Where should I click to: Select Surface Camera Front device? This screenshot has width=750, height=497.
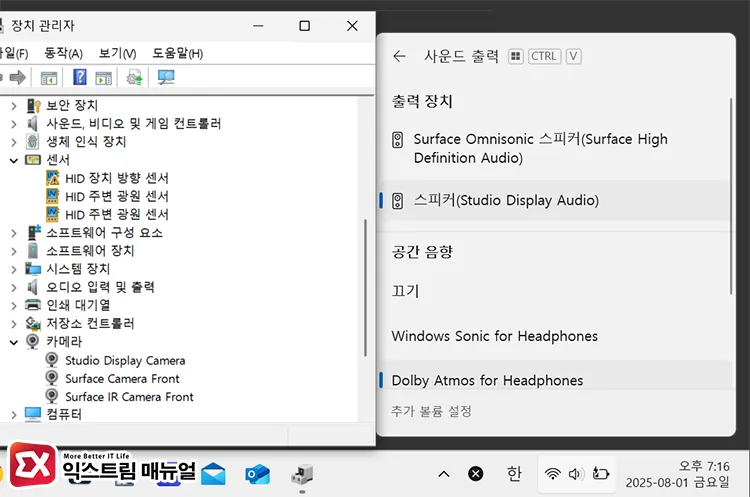(122, 378)
